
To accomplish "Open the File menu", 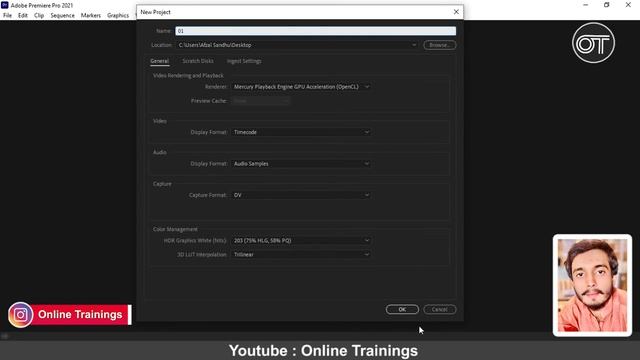I will 7,16.
